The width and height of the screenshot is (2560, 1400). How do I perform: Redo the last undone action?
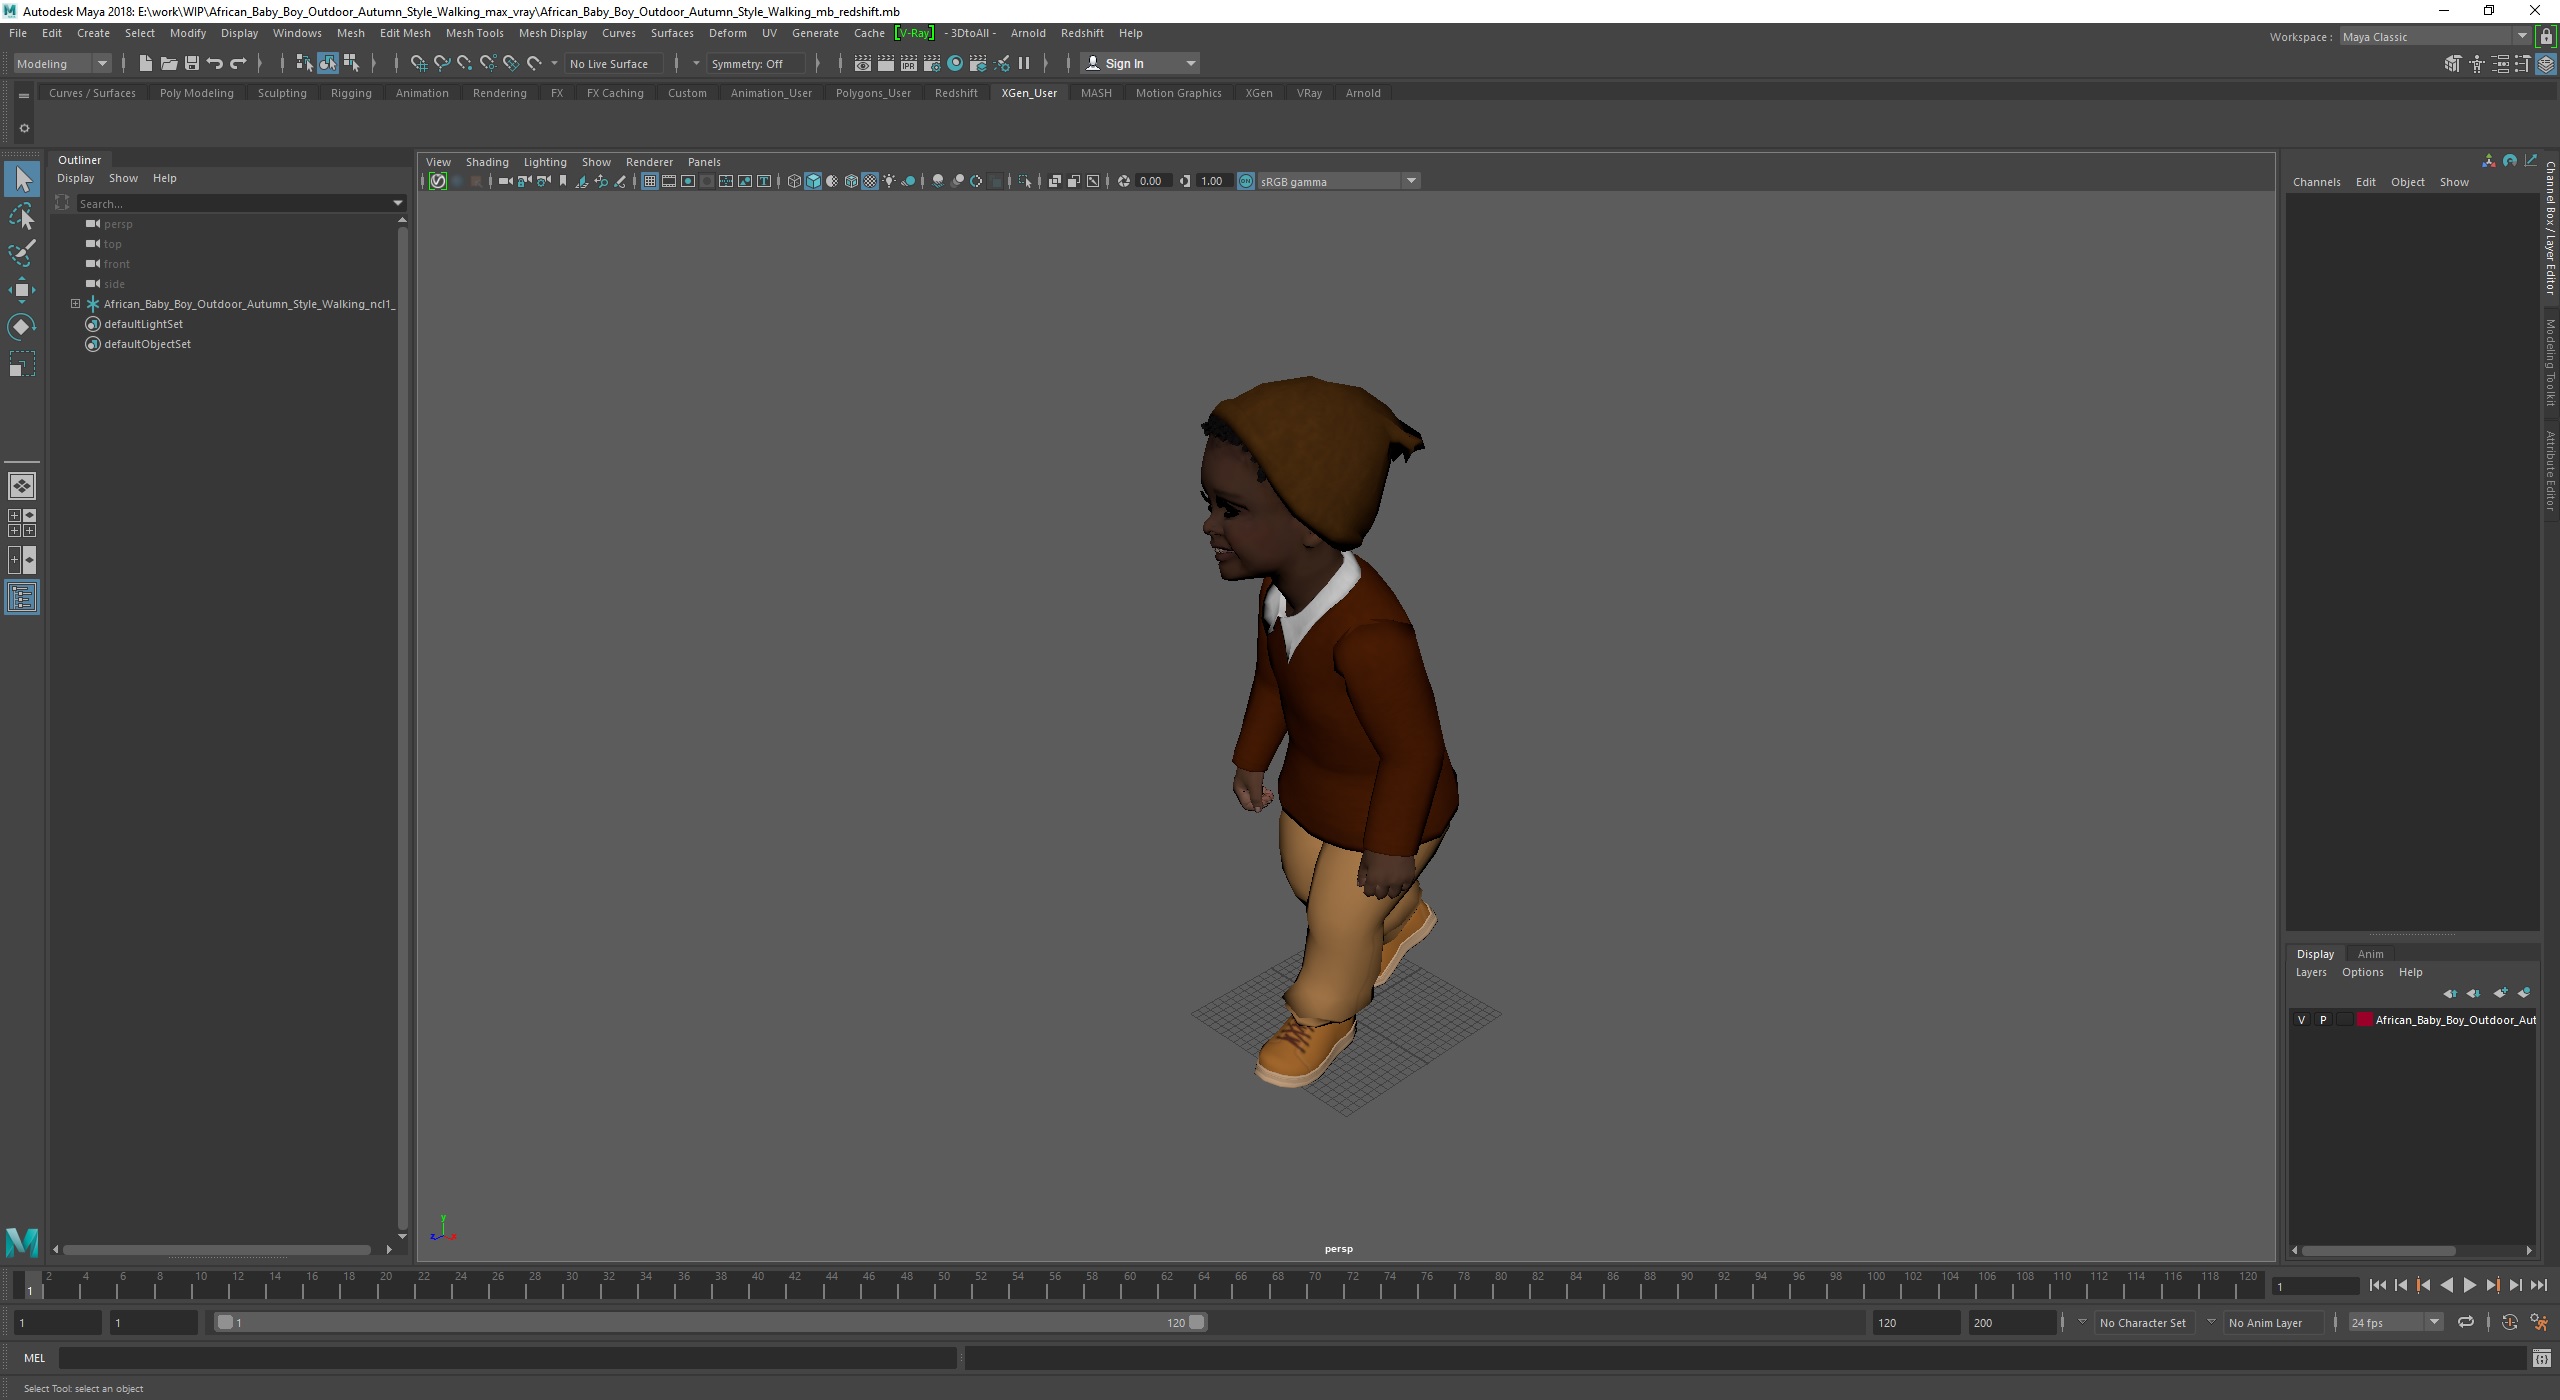click(238, 63)
